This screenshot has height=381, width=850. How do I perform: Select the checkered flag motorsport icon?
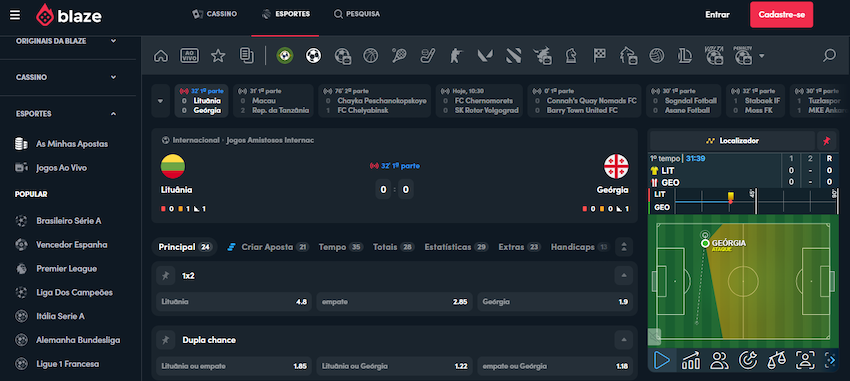click(600, 55)
